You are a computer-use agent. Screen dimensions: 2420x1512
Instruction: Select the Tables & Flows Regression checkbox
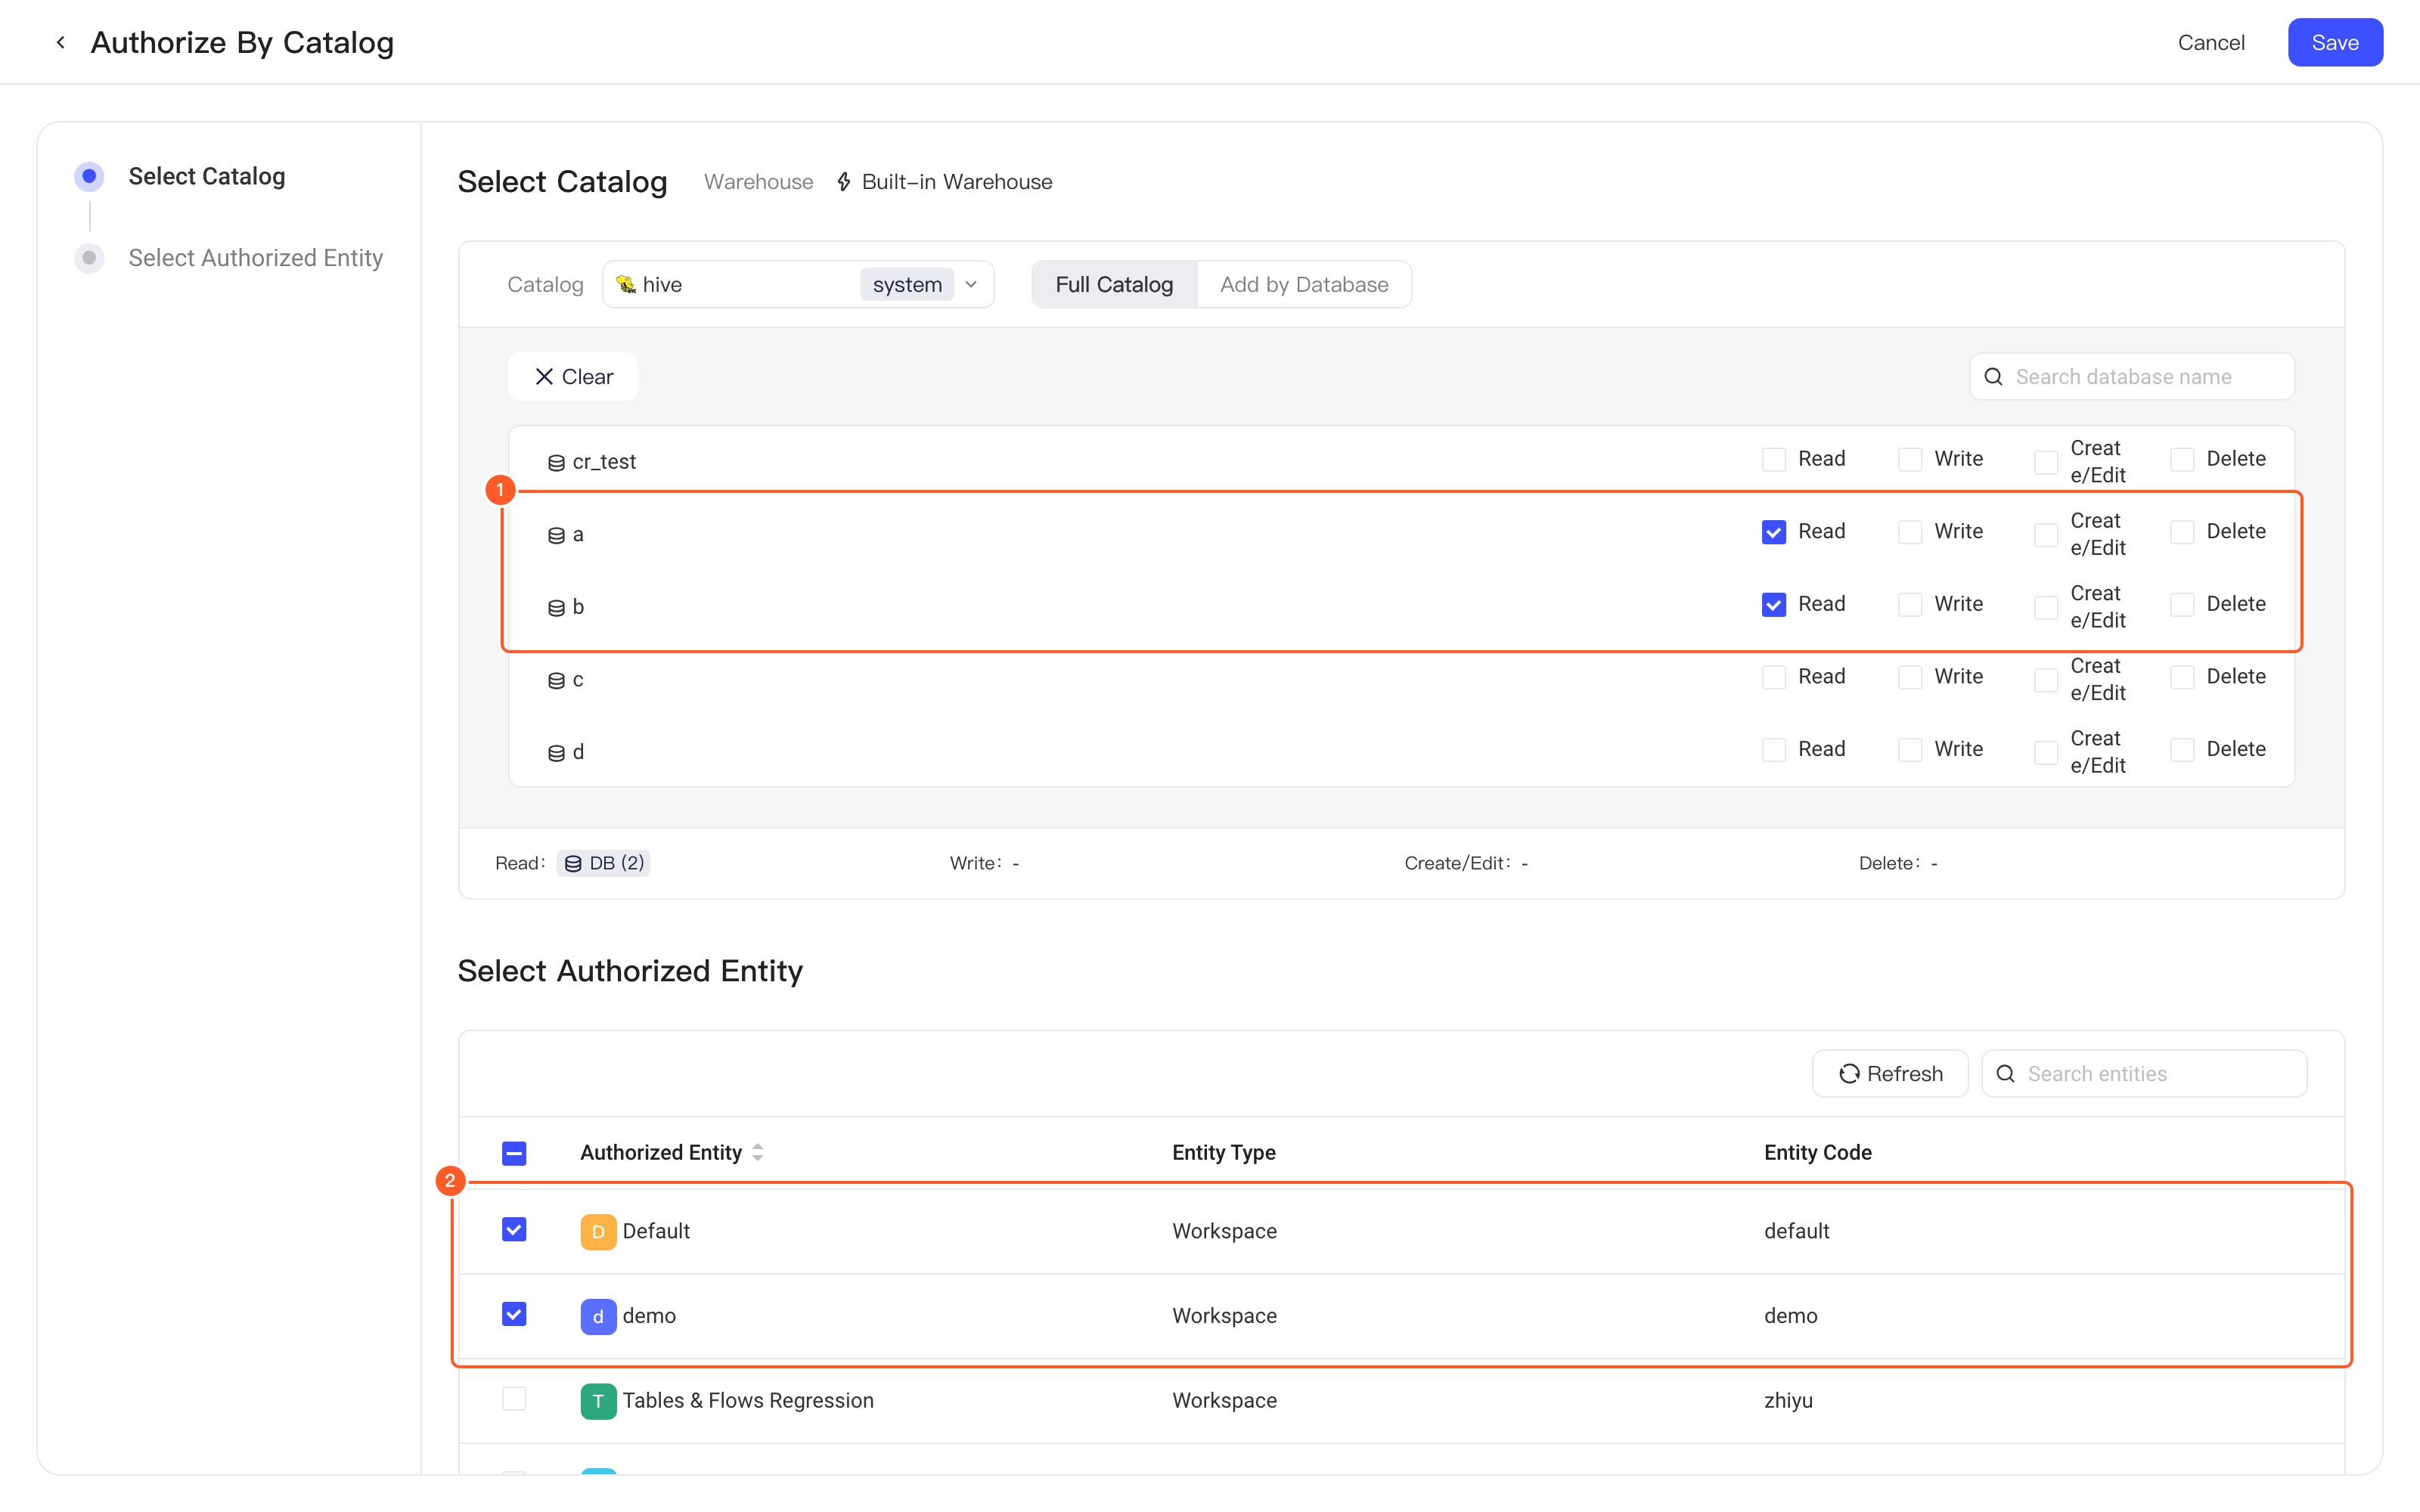coord(514,1399)
